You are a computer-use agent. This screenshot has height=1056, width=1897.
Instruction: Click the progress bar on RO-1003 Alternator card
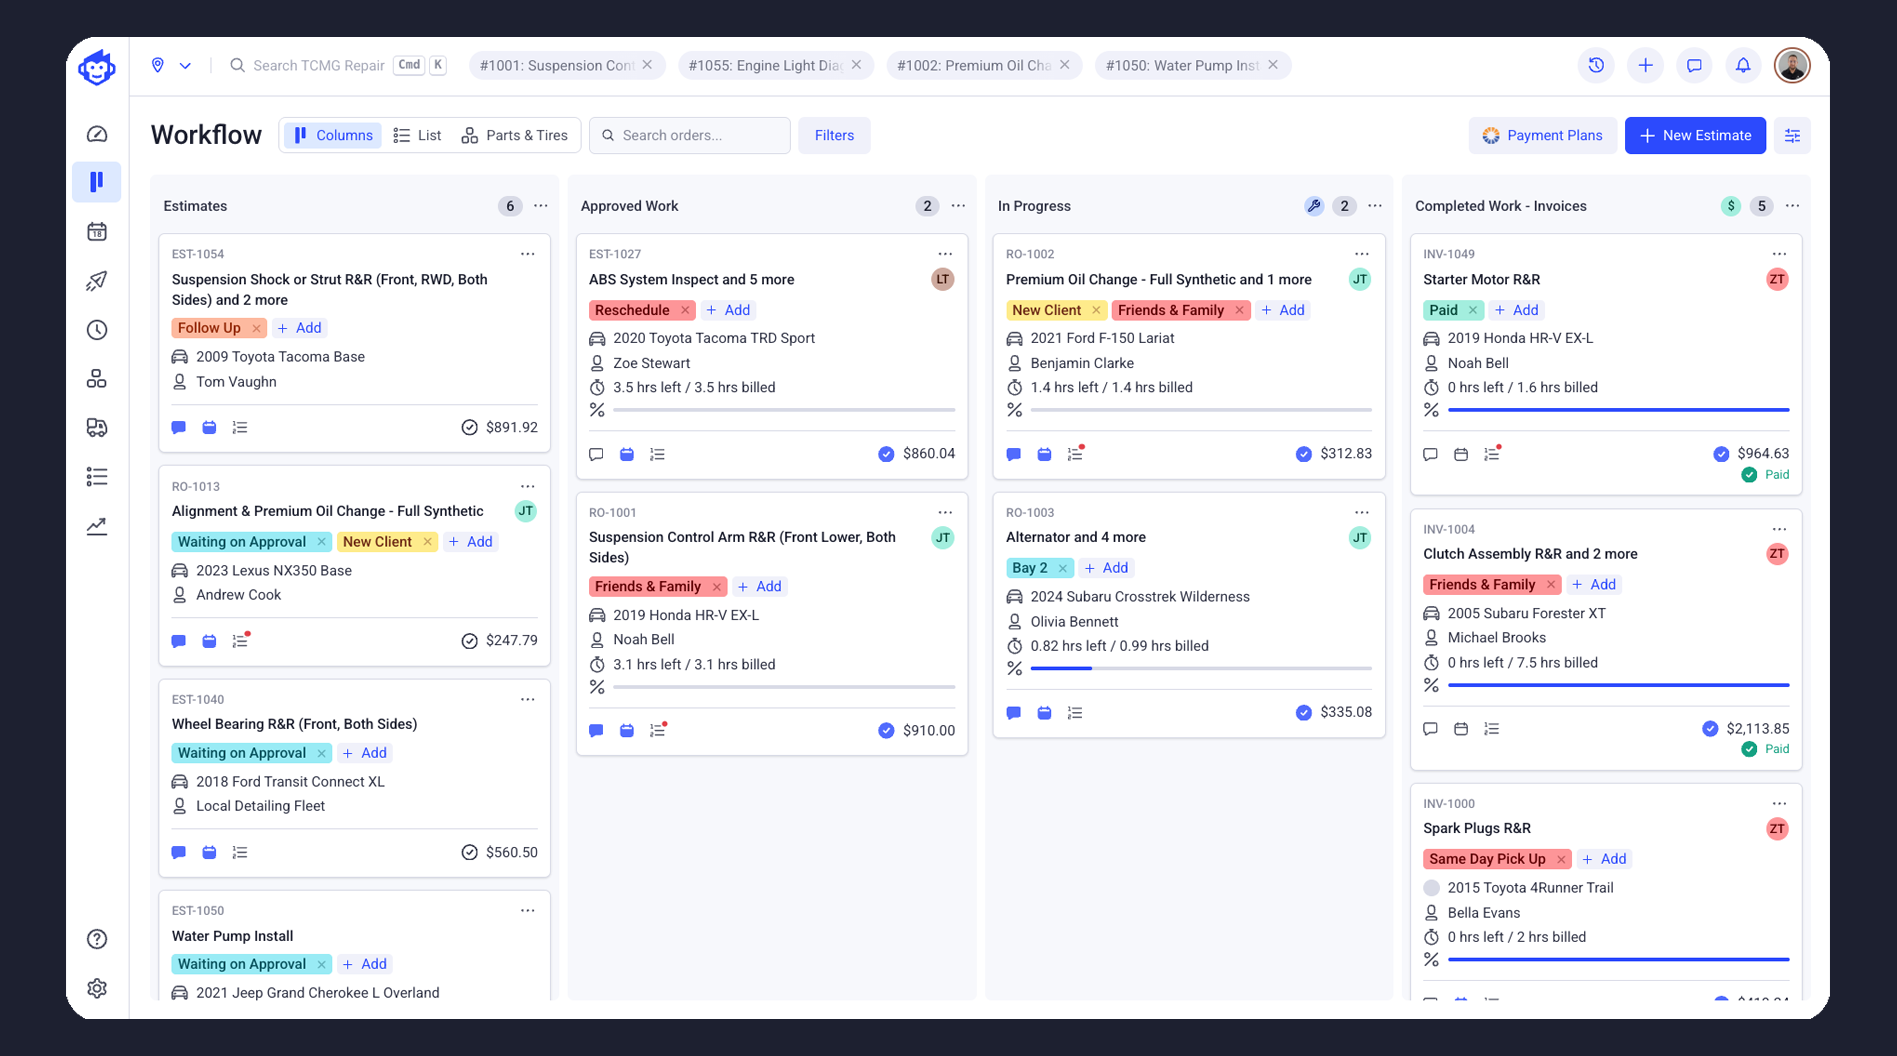tap(1200, 668)
